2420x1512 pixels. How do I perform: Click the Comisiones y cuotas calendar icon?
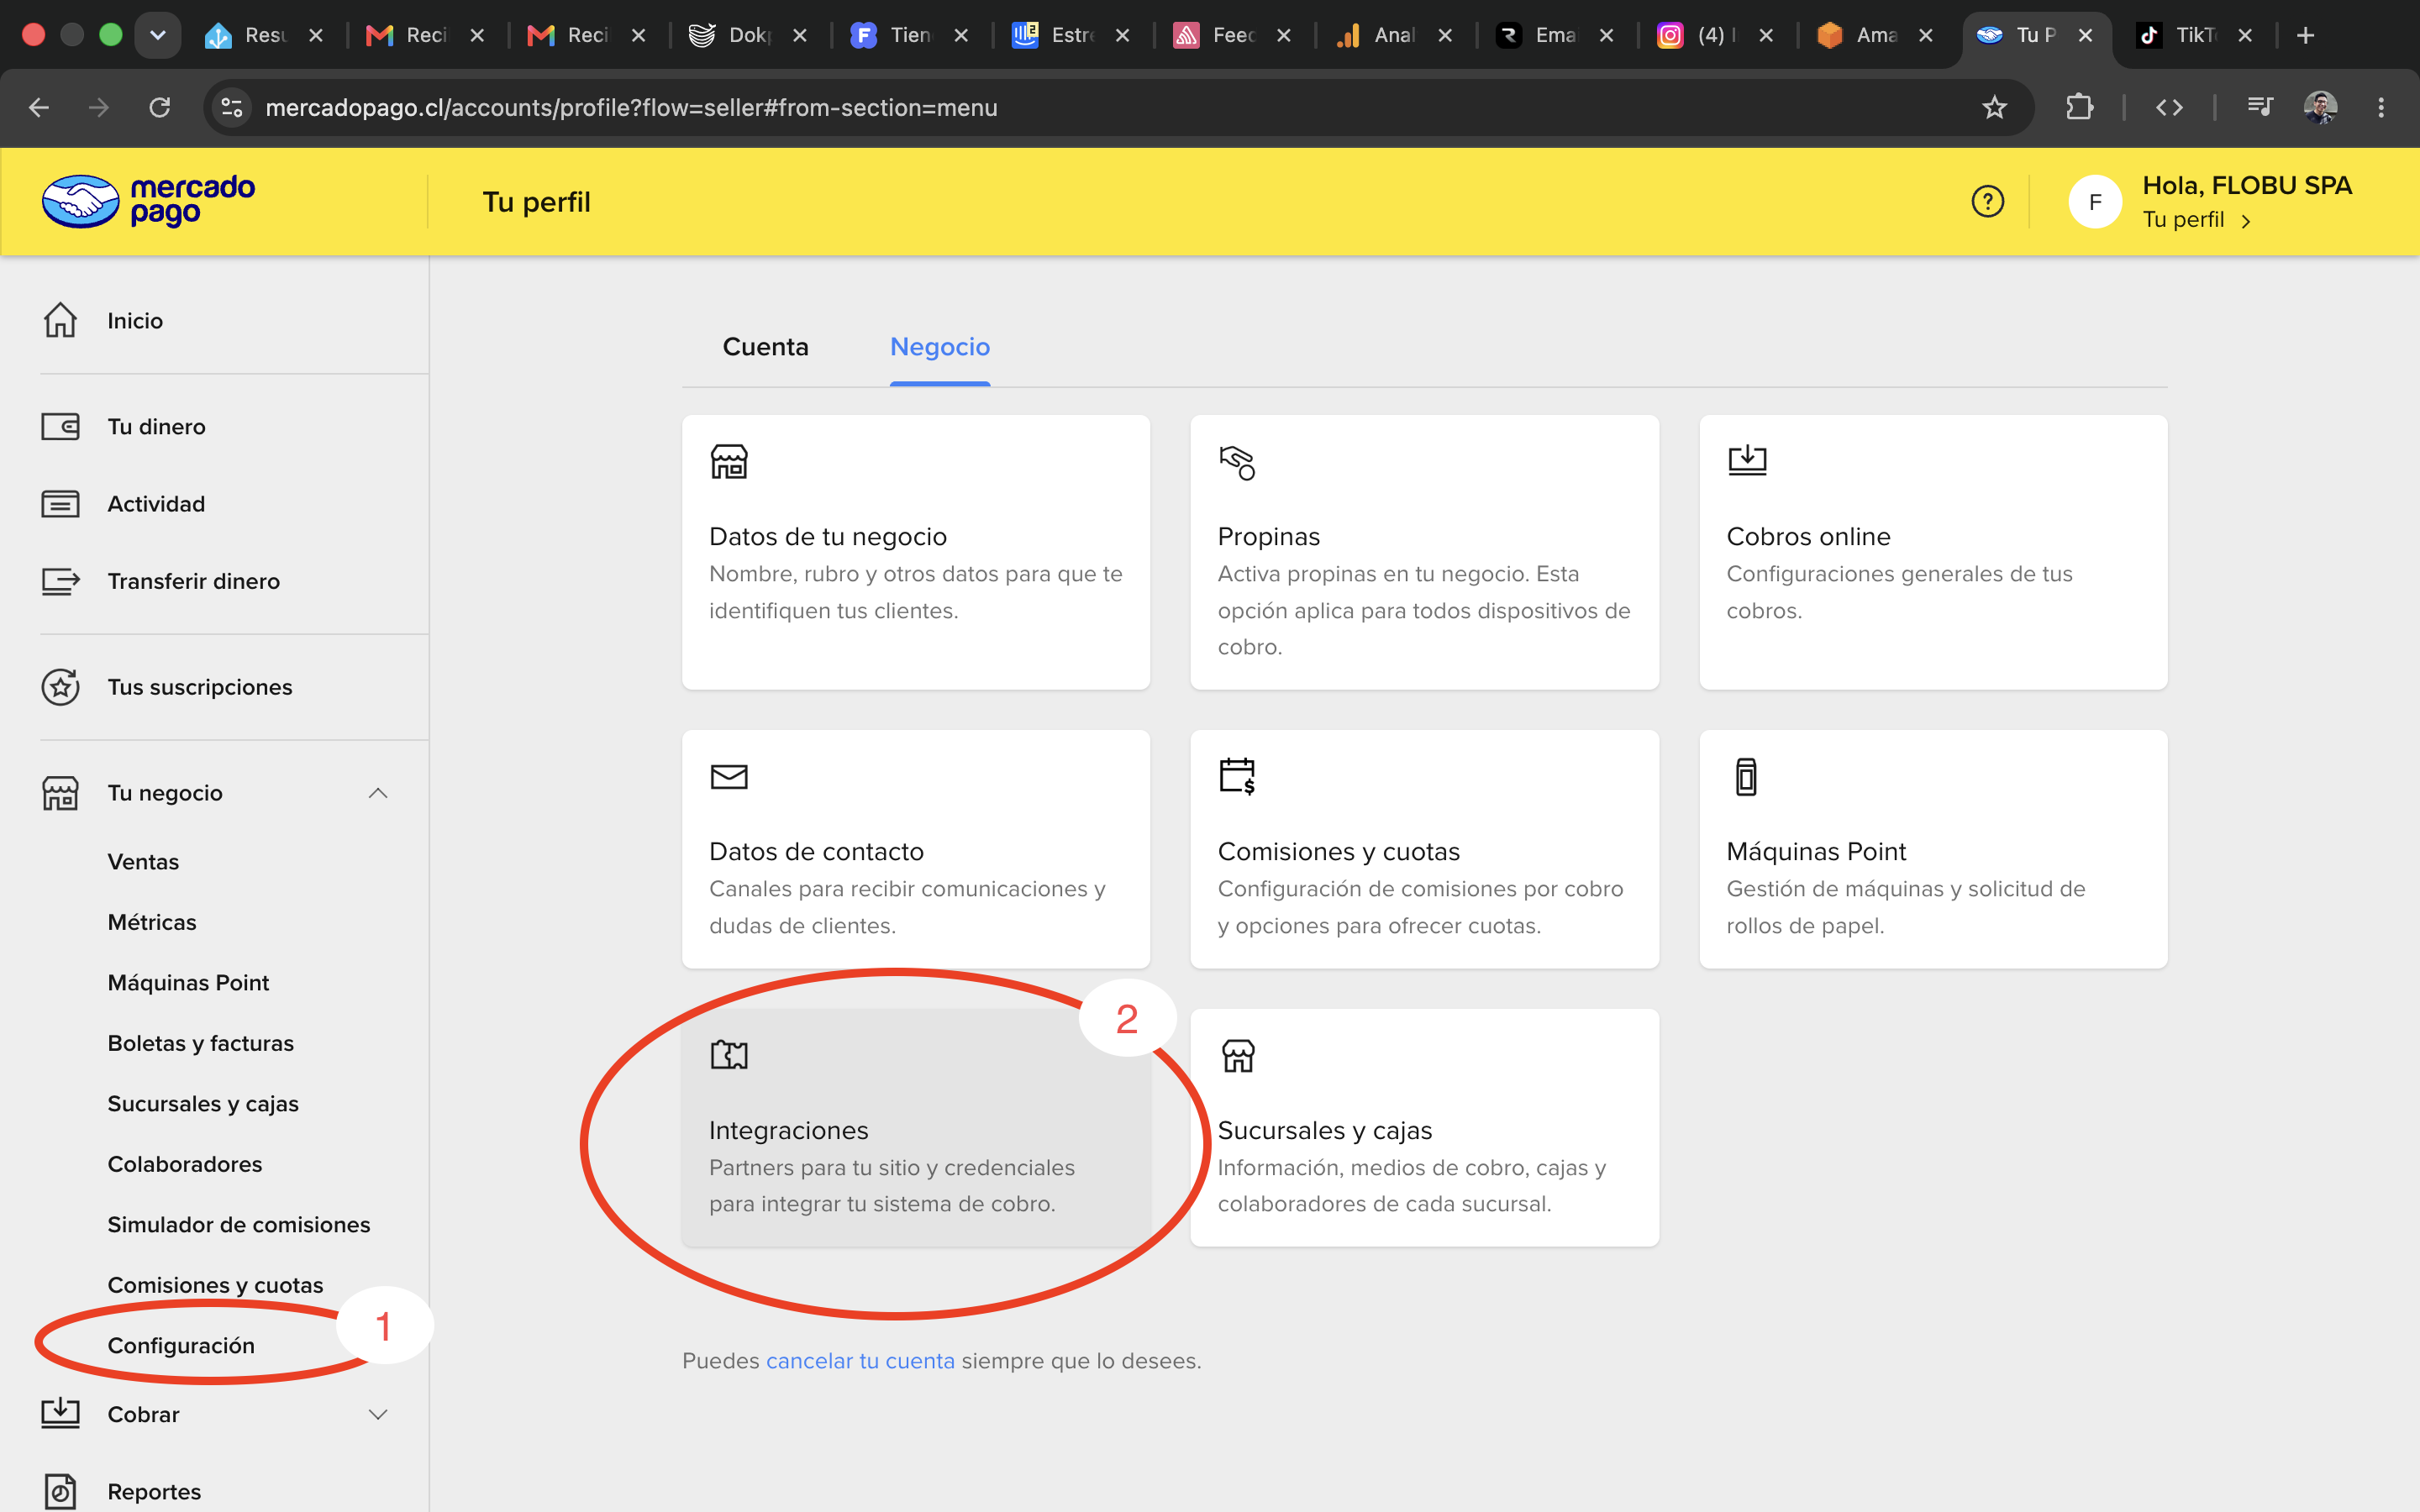pos(1237,776)
